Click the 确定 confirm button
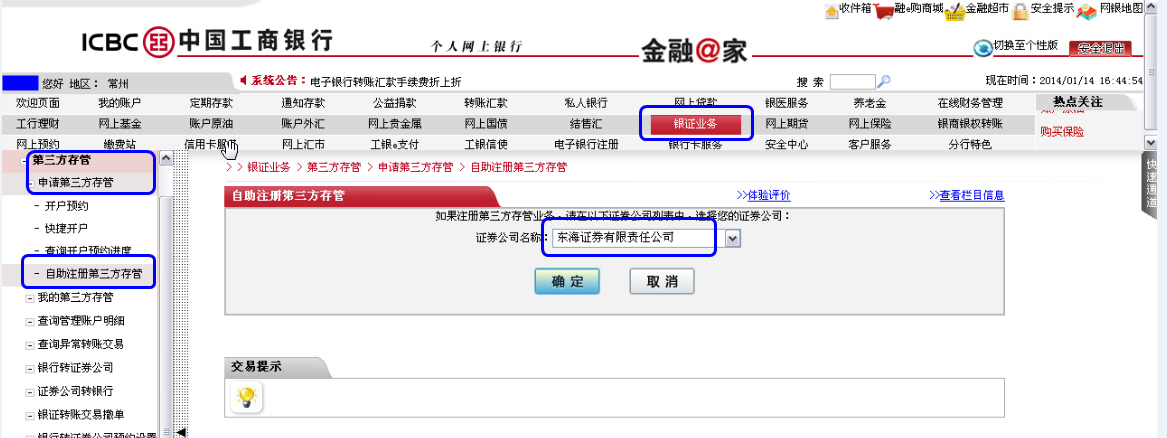Viewport: 1167px width, 438px height. (x=566, y=282)
